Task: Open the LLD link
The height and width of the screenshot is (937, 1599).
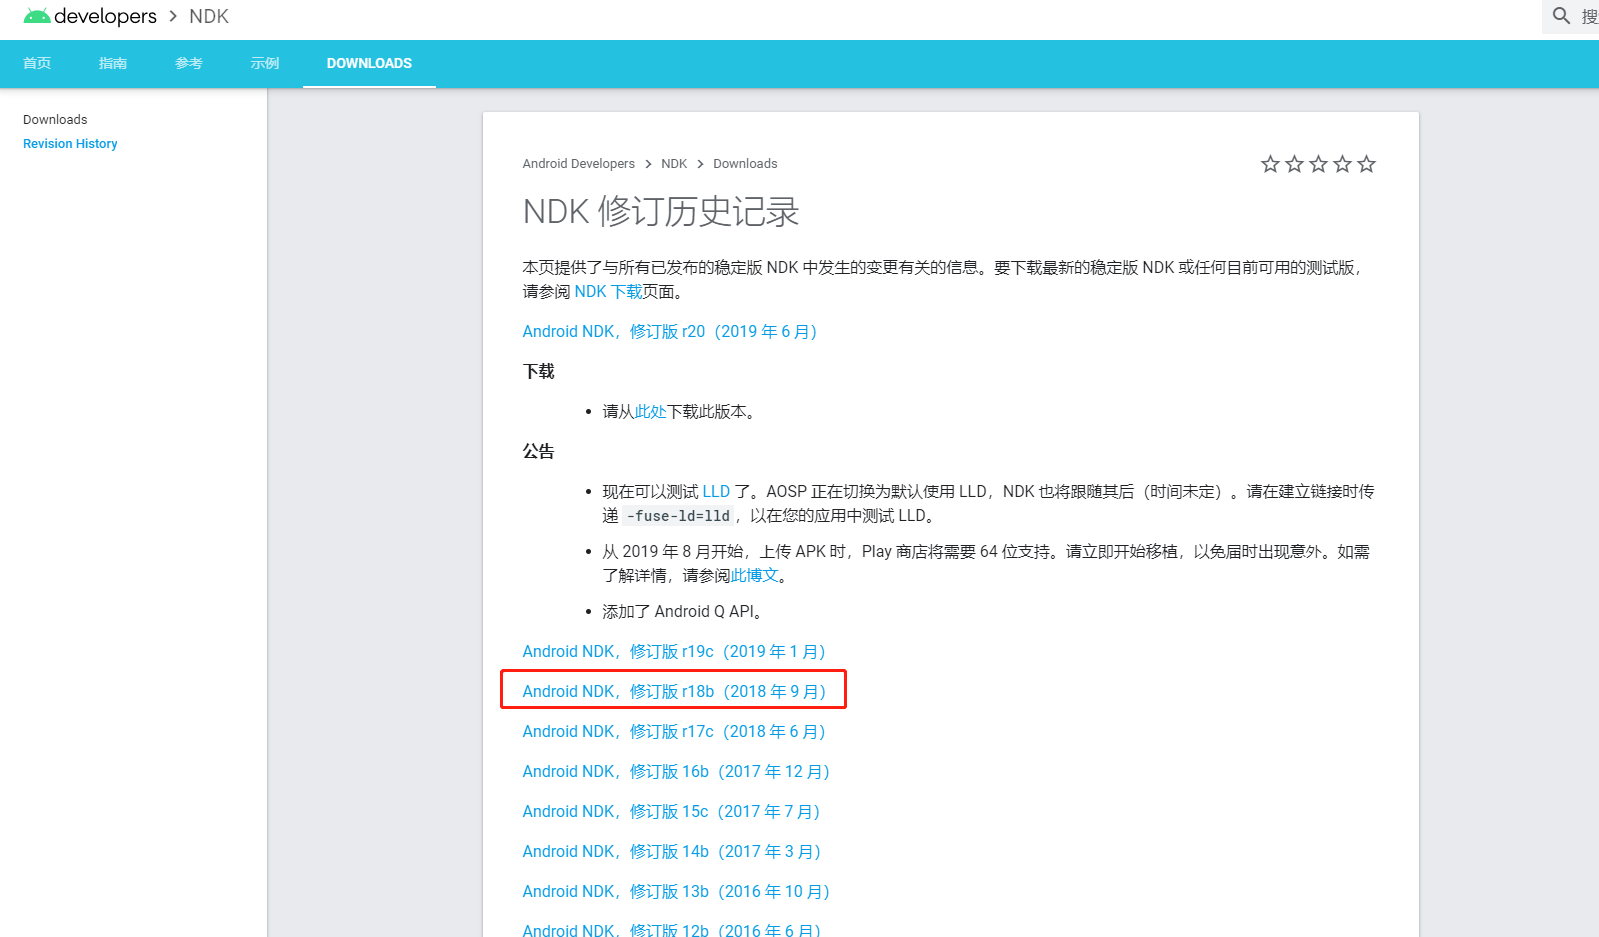Action: 716,492
